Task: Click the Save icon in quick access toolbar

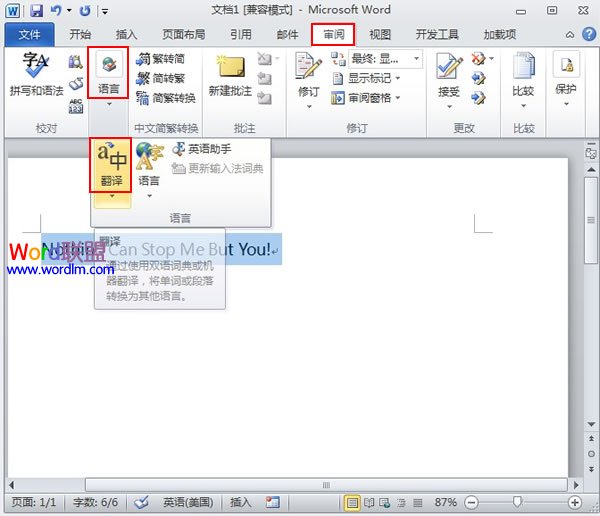Action: (x=36, y=11)
